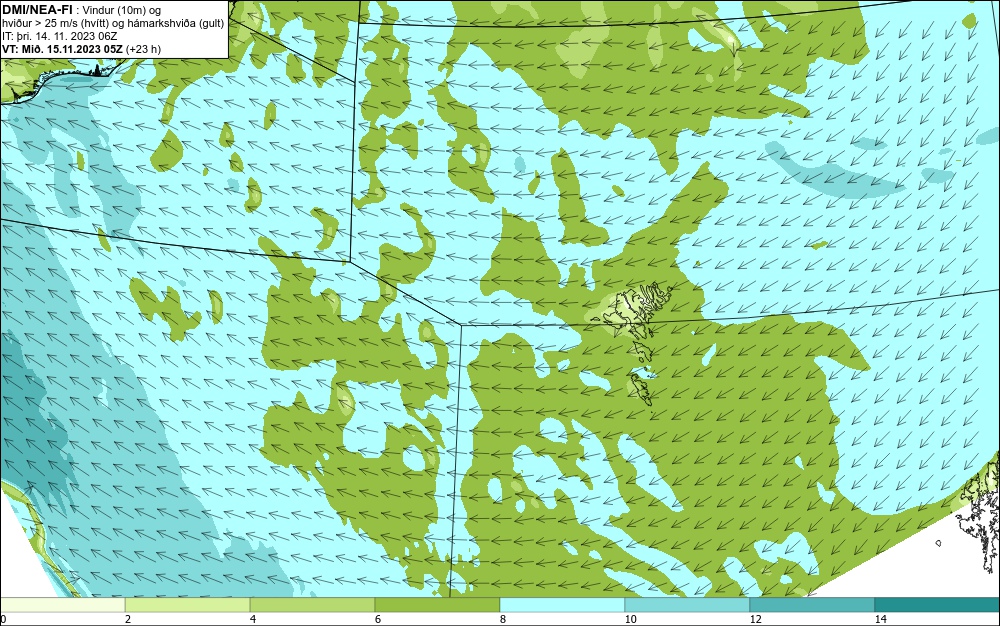The image size is (1000, 626).
Task: Click the 0–2 m/s color swatch in the legend bar
Action: tap(62, 605)
